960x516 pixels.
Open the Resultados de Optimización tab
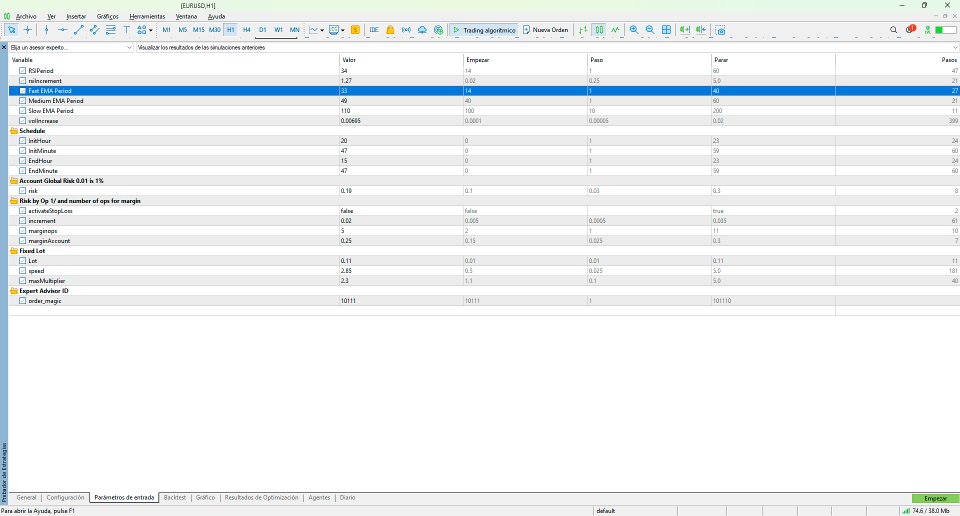261,498
